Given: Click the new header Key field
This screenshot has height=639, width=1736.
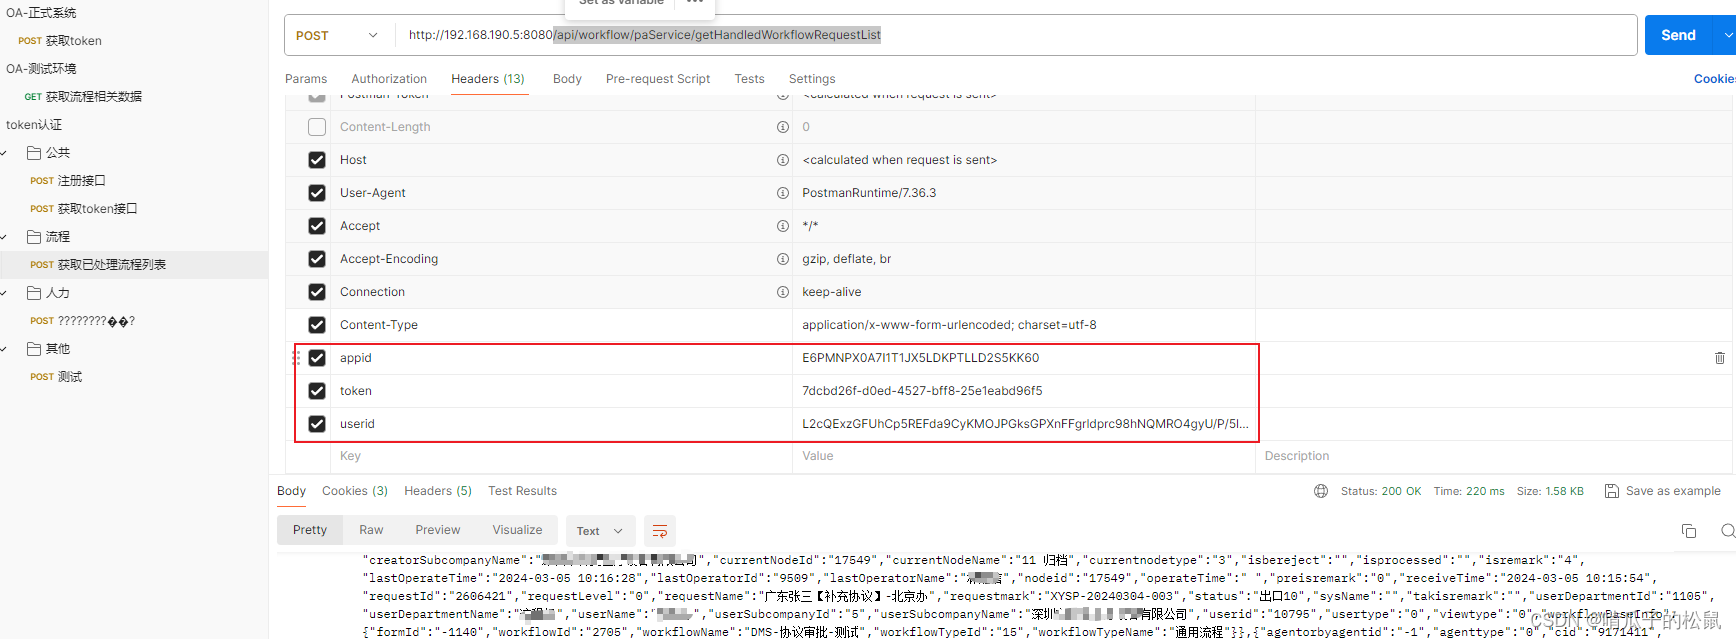Looking at the screenshot, I should tap(561, 456).
